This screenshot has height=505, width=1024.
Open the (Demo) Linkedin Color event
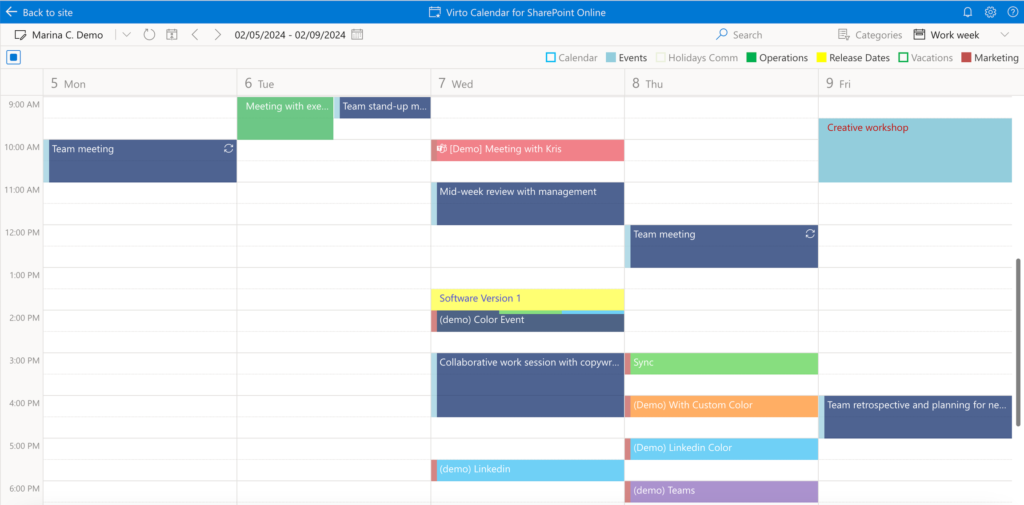[721, 449]
